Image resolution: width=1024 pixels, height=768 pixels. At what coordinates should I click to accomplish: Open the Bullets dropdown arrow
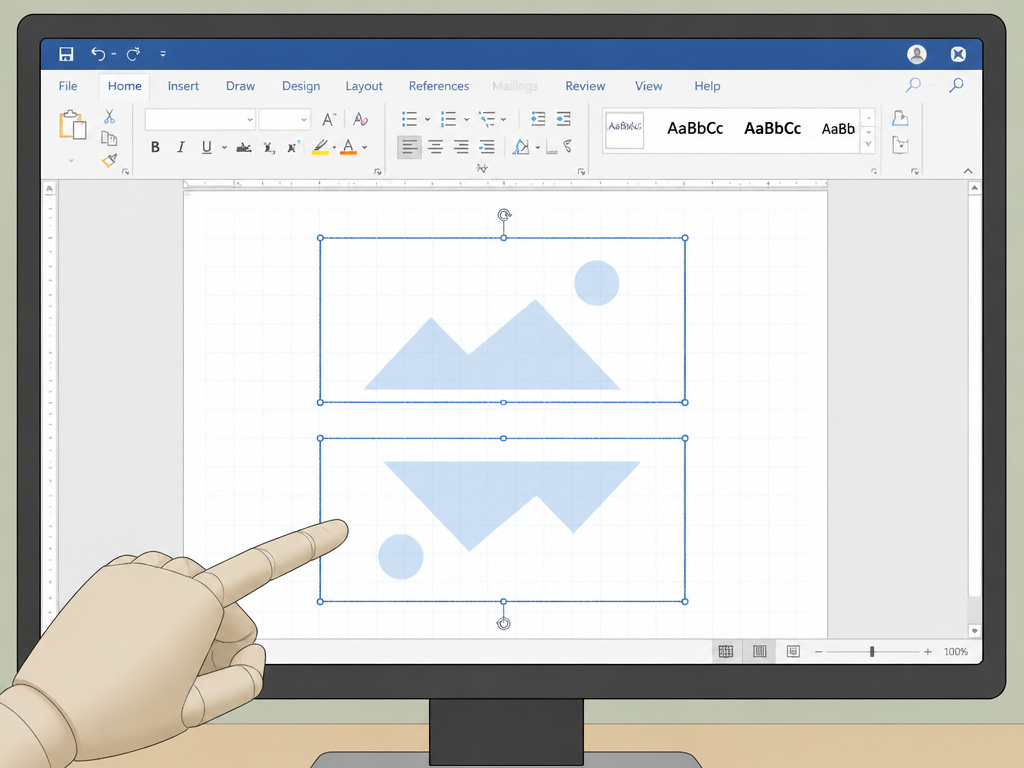coord(427,120)
